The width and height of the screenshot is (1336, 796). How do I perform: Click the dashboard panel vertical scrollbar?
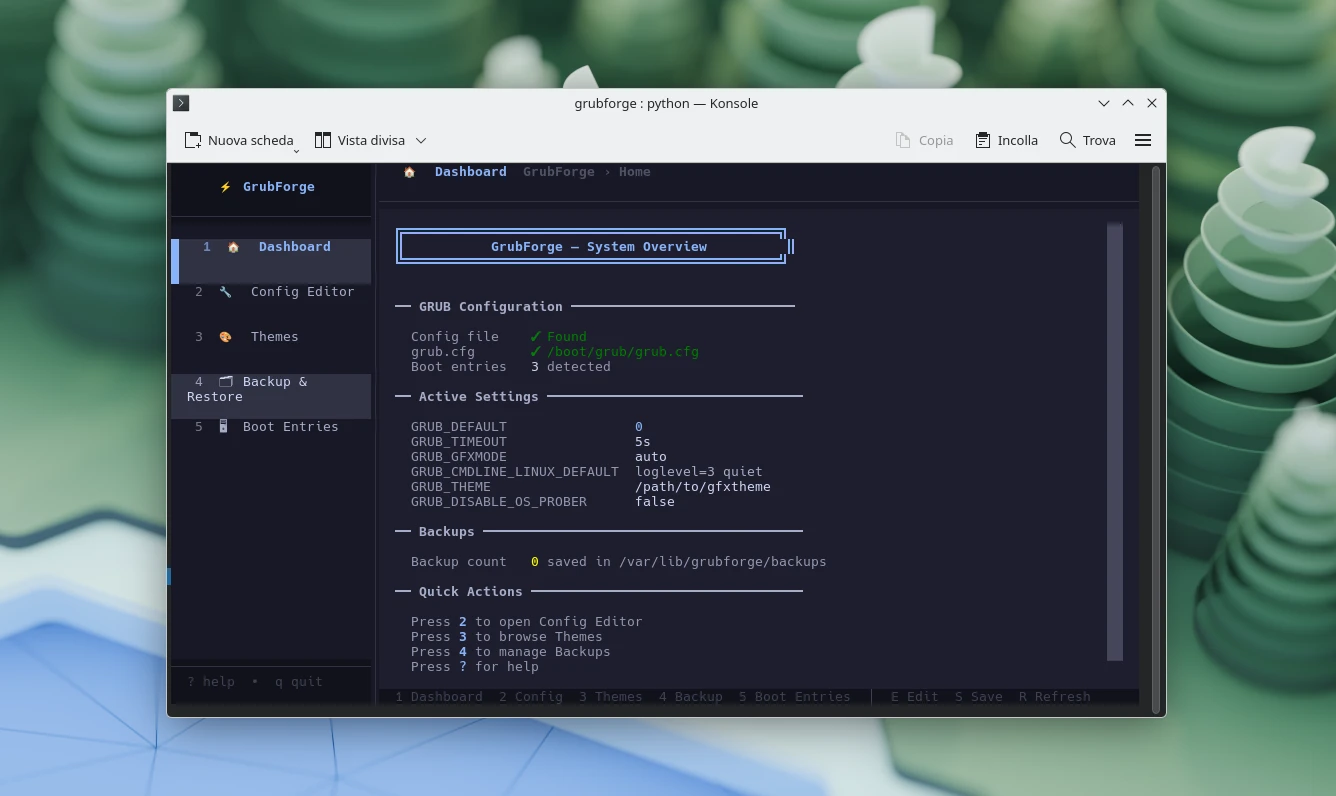1115,440
